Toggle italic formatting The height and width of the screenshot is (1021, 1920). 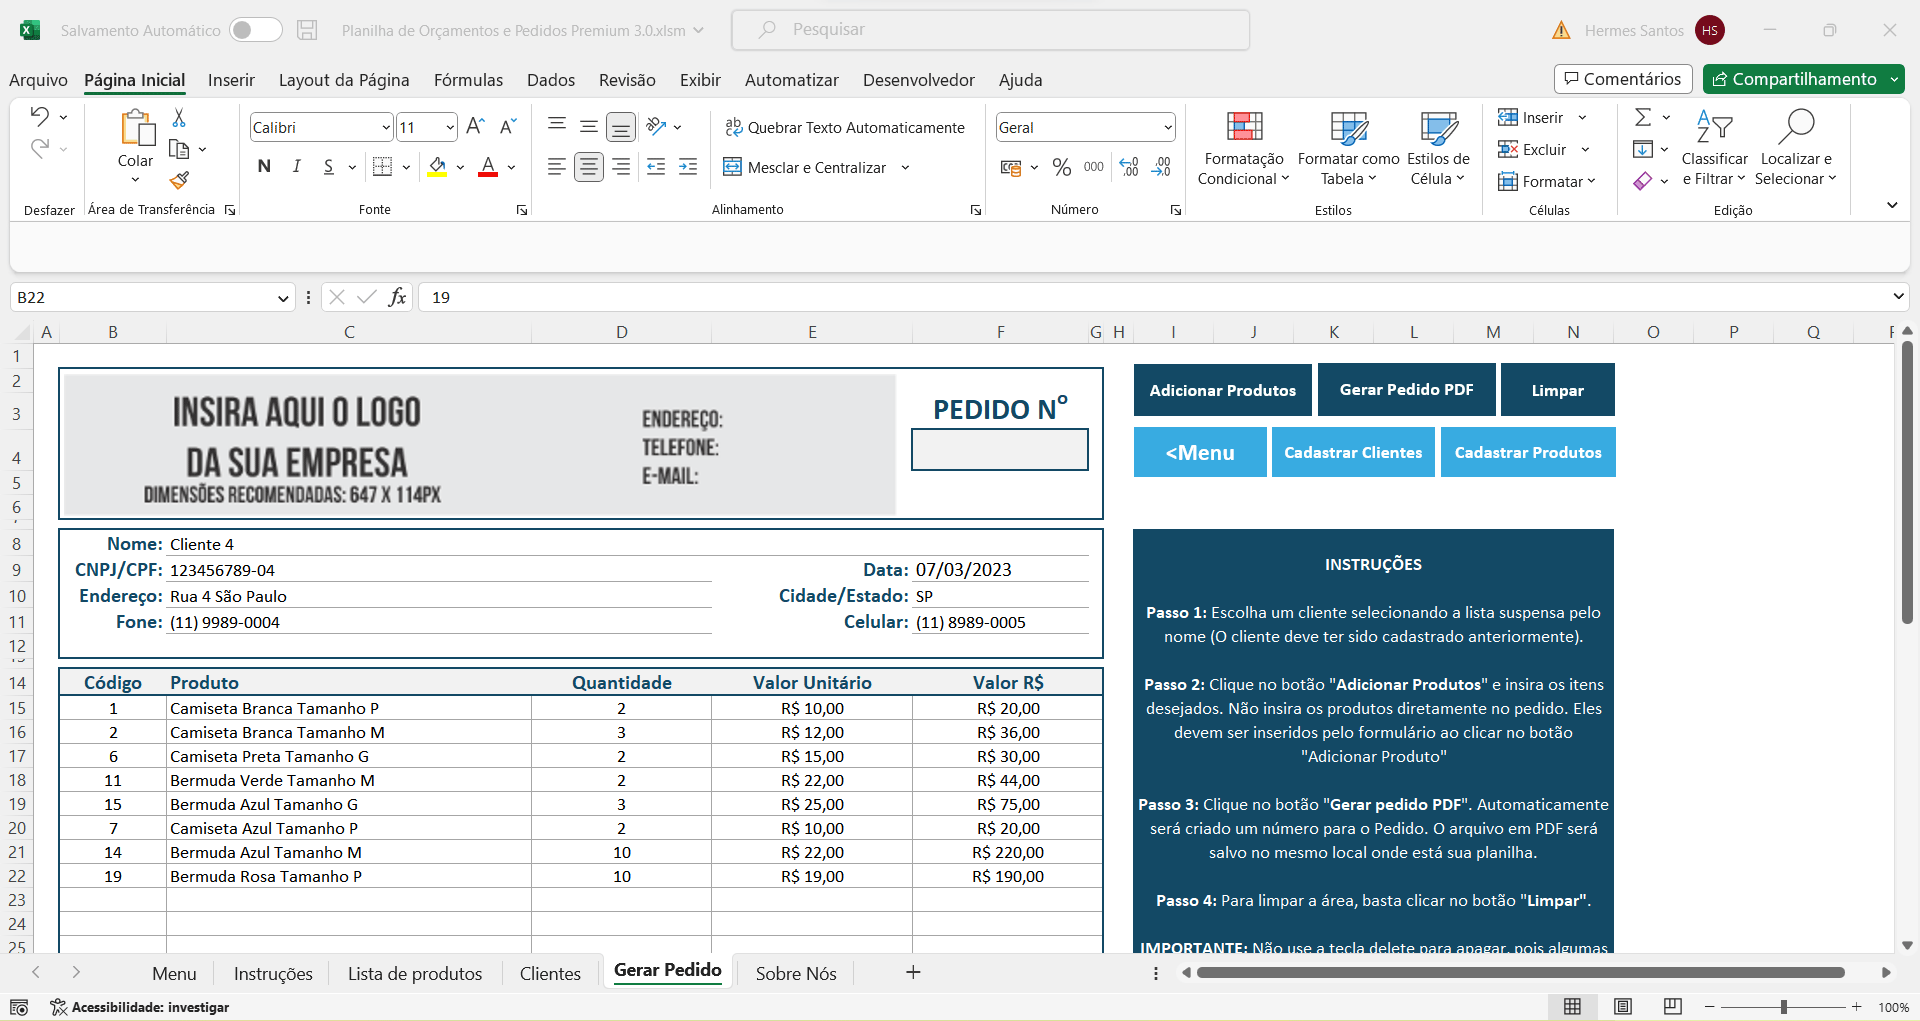(x=297, y=167)
